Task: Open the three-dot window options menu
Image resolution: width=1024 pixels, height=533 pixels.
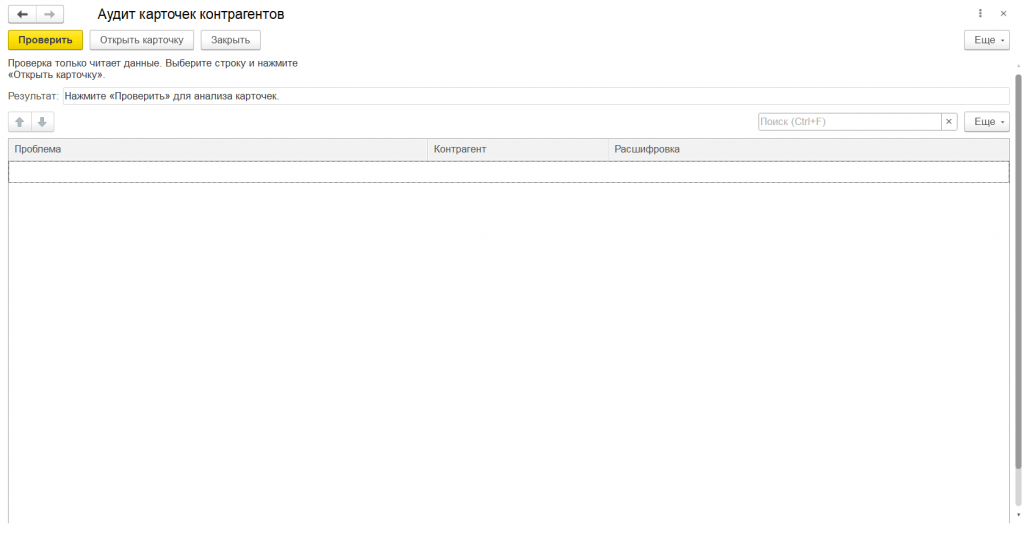Action: [x=980, y=14]
